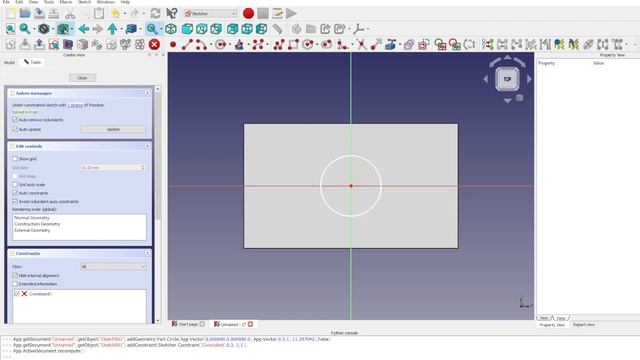Image resolution: width=640 pixels, height=360 pixels.
Task: Close the Unnamed document tab
Action: 251,324
